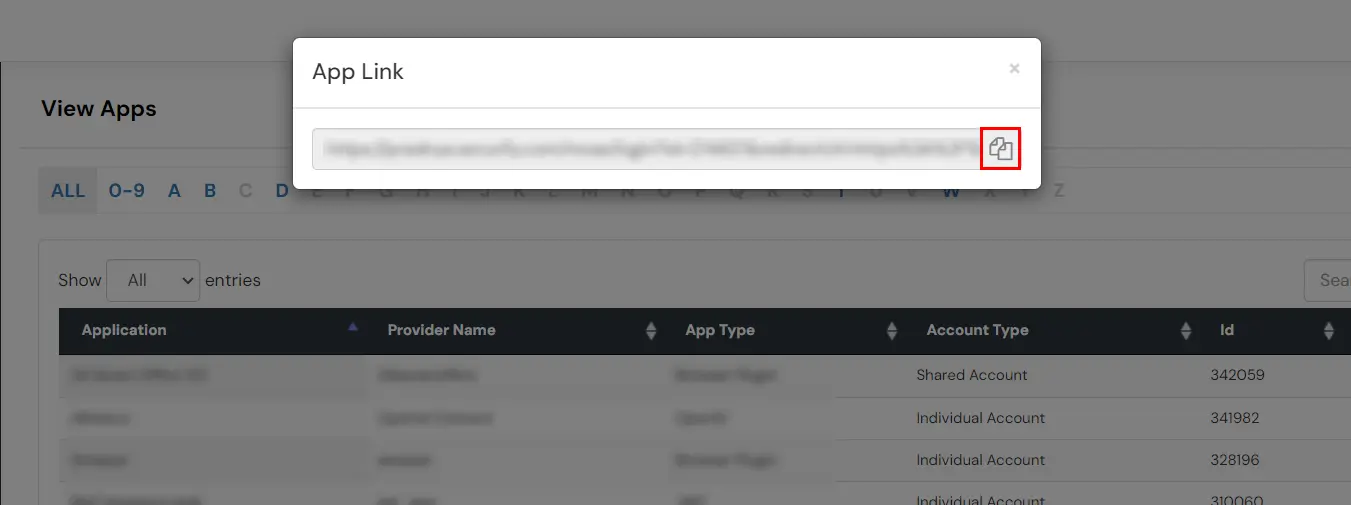Viewport: 1351px width, 505px height.
Task: Filter apps by letter C
Action: [x=246, y=190]
